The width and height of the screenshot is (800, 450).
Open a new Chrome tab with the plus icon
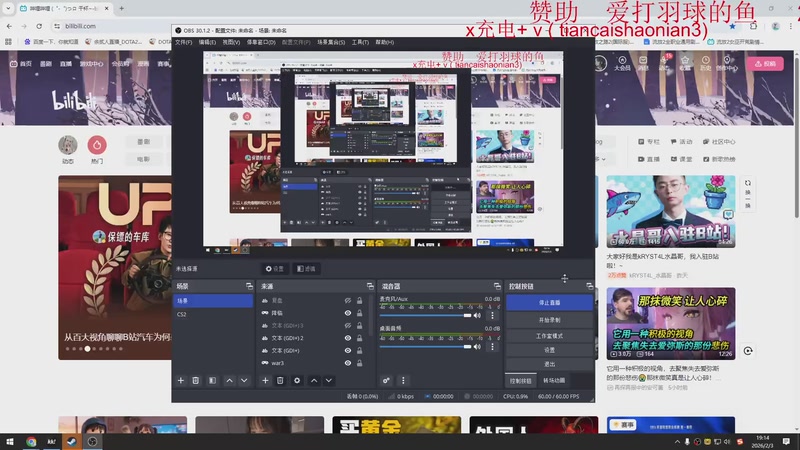click(x=121, y=8)
